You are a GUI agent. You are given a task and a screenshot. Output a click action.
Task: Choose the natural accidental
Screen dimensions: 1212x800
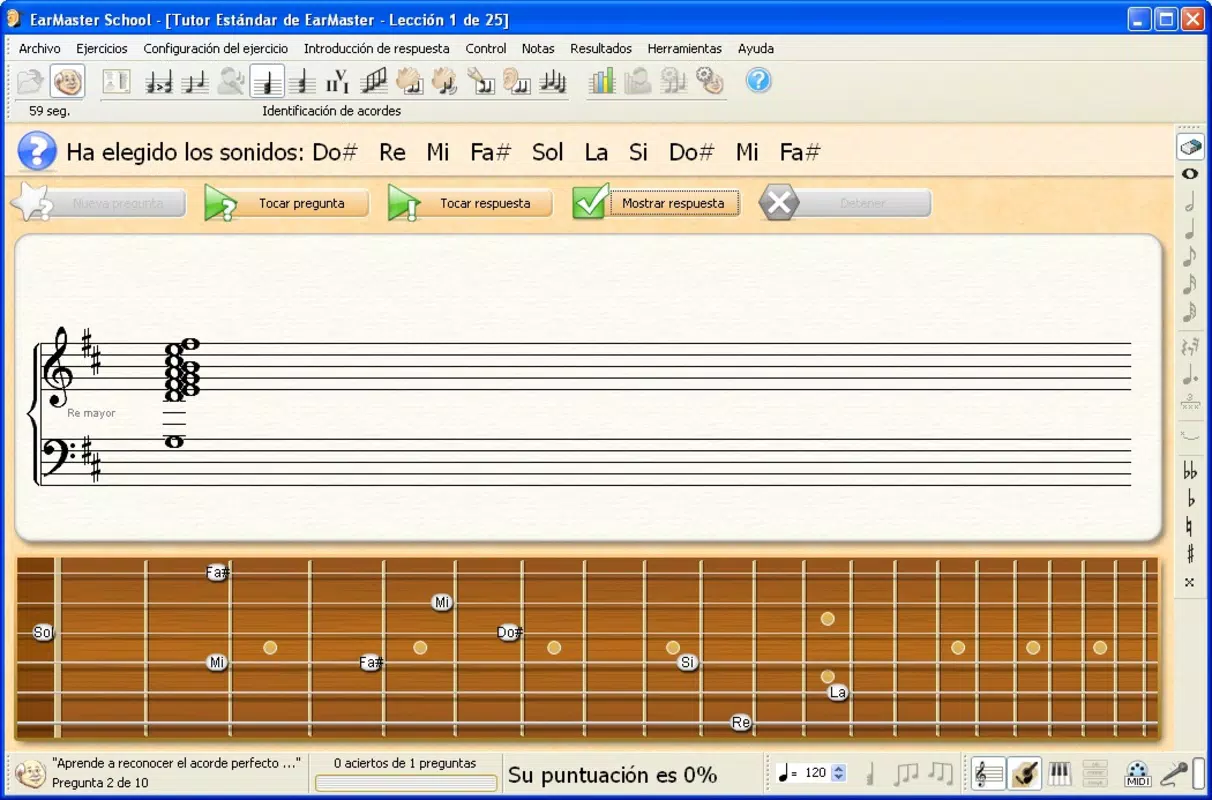(1190, 526)
